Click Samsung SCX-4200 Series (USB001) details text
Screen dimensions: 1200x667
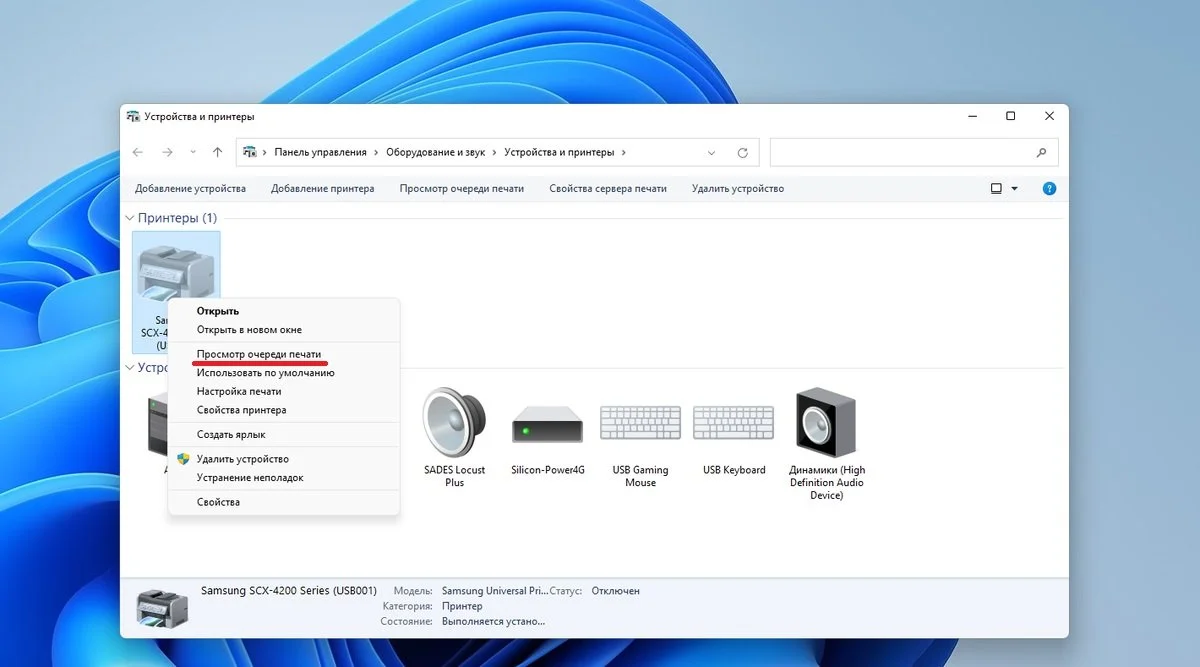[289, 591]
